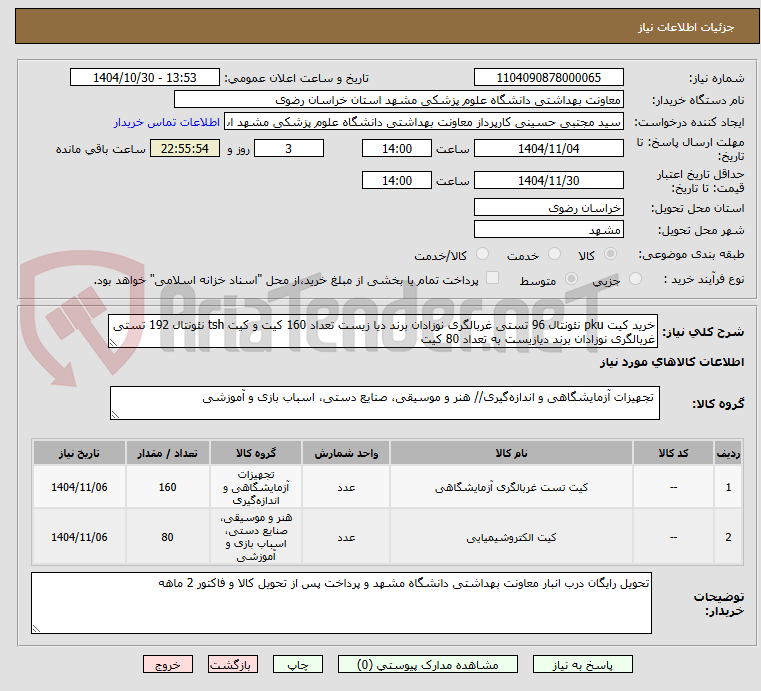Click the quantity cell 160
Image resolution: width=761 pixels, height=691 pixels.
coord(167,487)
